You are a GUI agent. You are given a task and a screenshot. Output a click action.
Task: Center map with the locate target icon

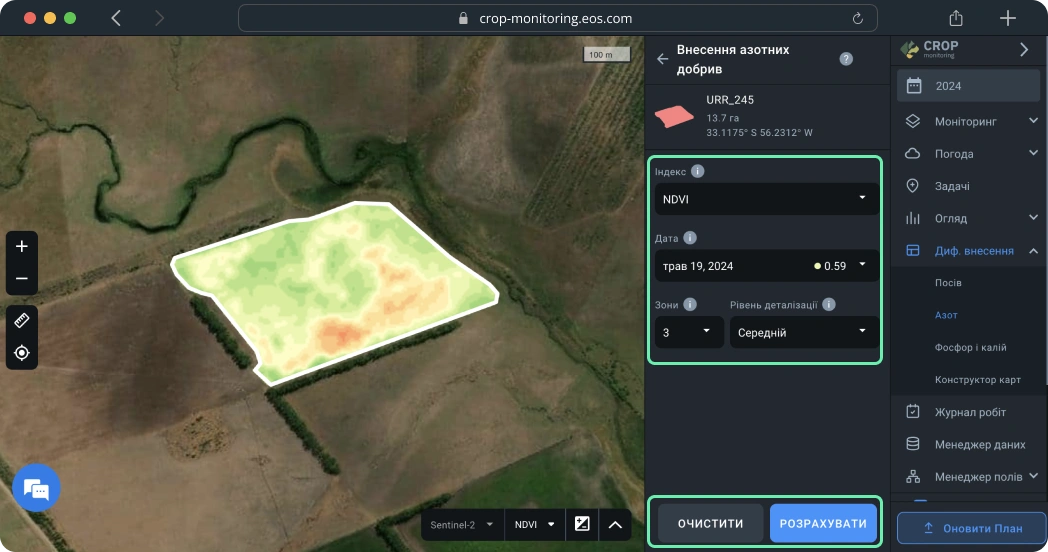[22, 353]
